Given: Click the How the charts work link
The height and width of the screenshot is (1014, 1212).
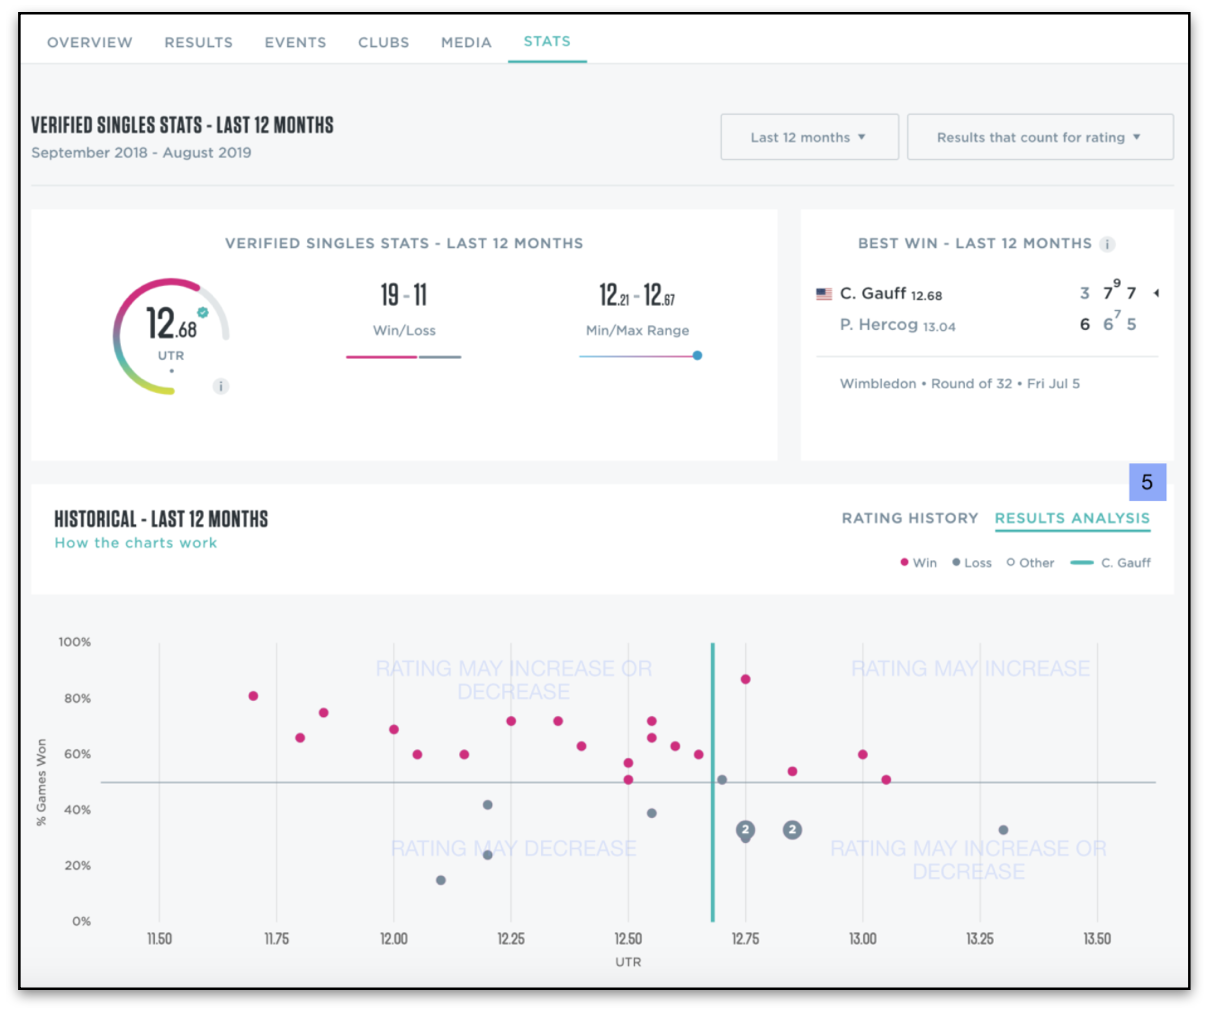Looking at the screenshot, I should tap(135, 542).
